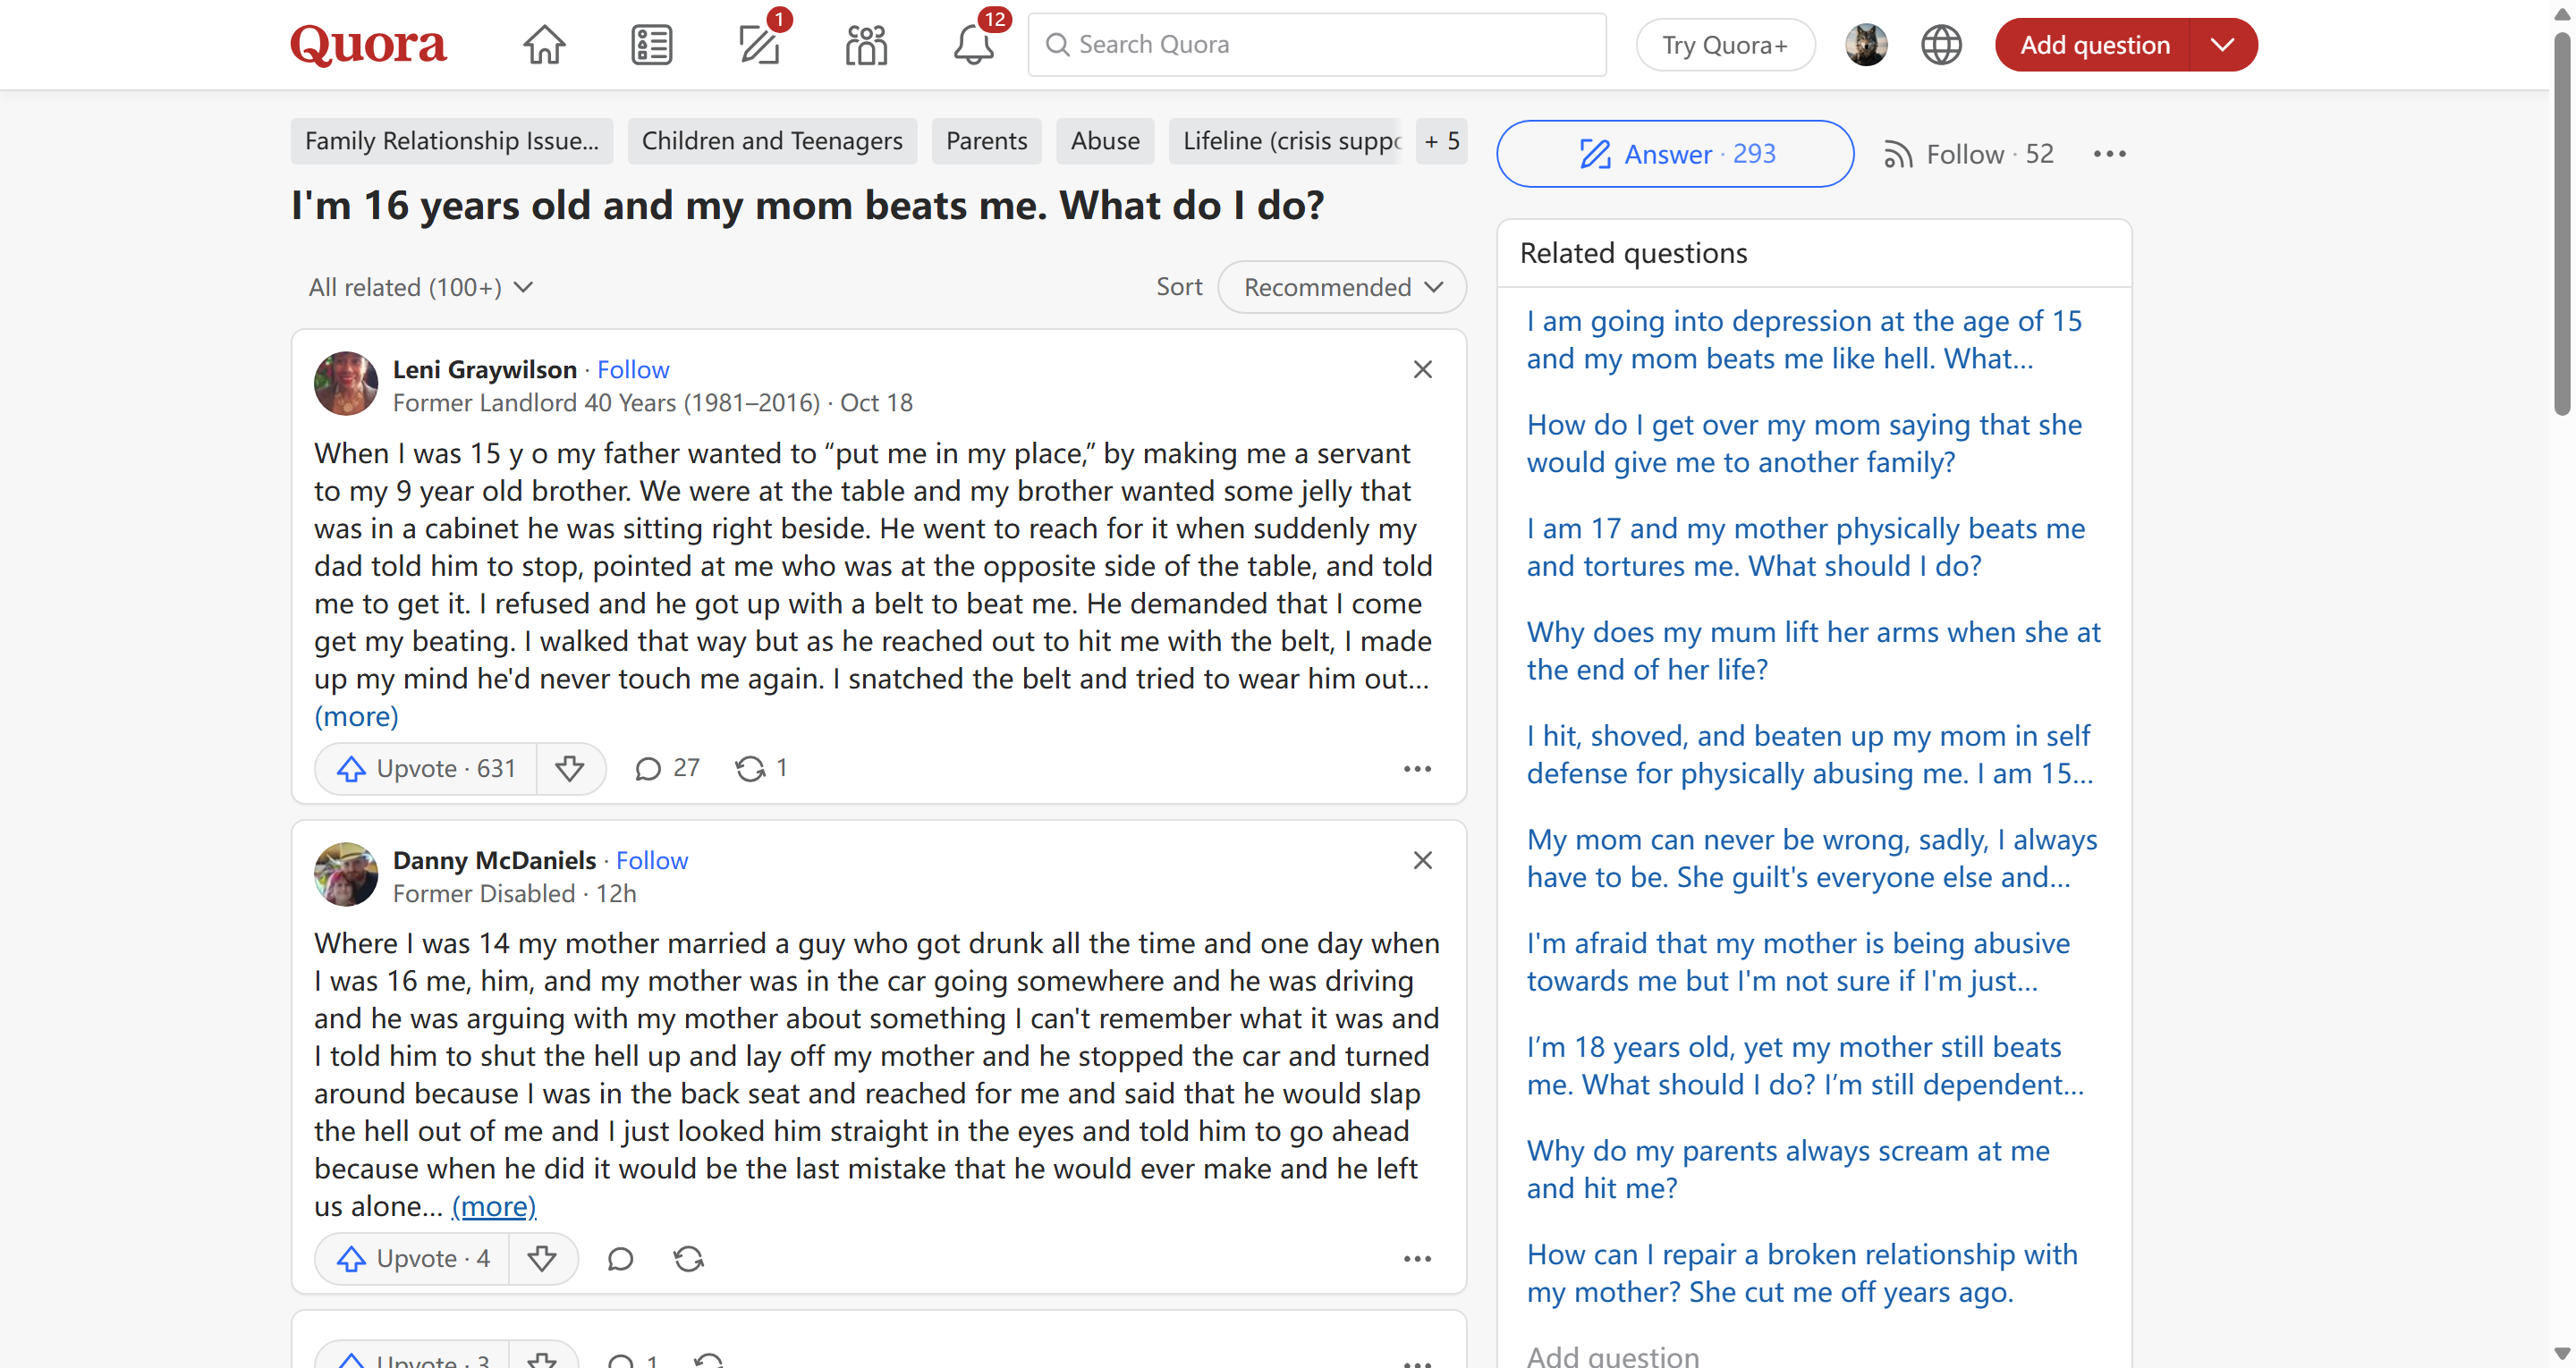Expand the arrow beside Add question
Viewport: 2576px width, 1368px height.
(2222, 45)
